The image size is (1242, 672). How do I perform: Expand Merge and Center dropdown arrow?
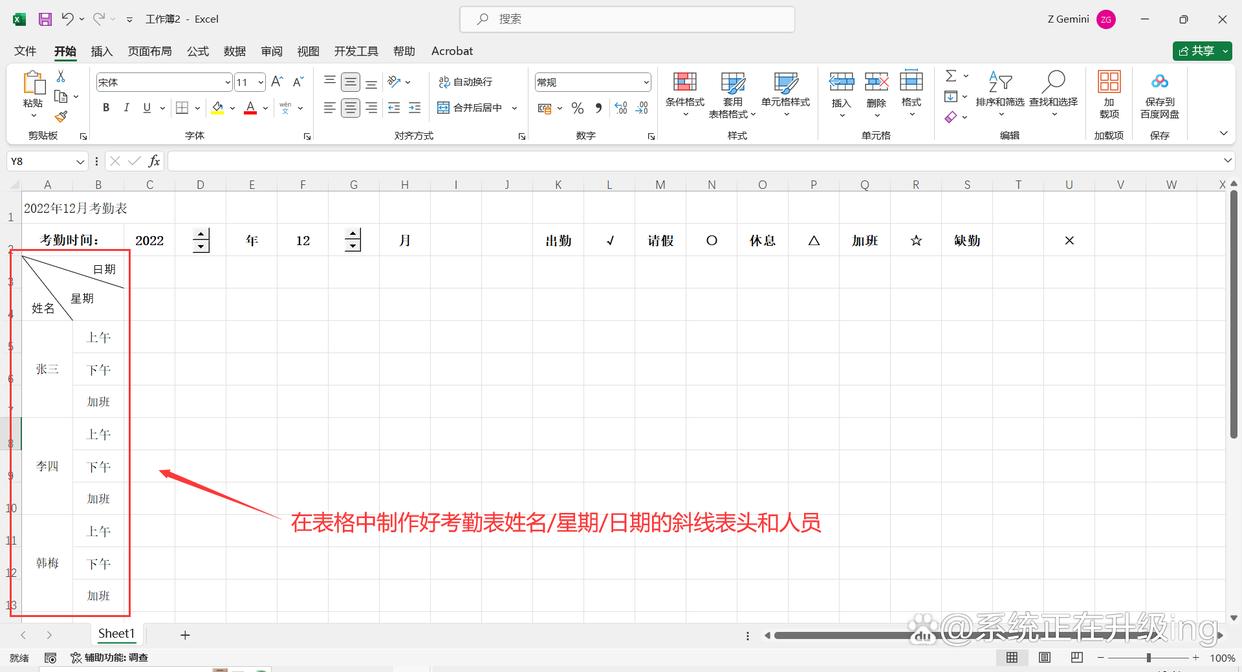pyautogui.click(x=515, y=108)
